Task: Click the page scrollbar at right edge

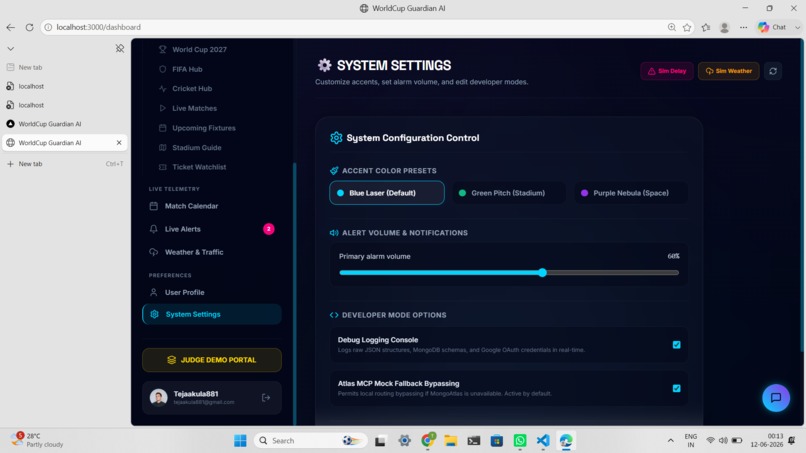Action: [x=801, y=195]
